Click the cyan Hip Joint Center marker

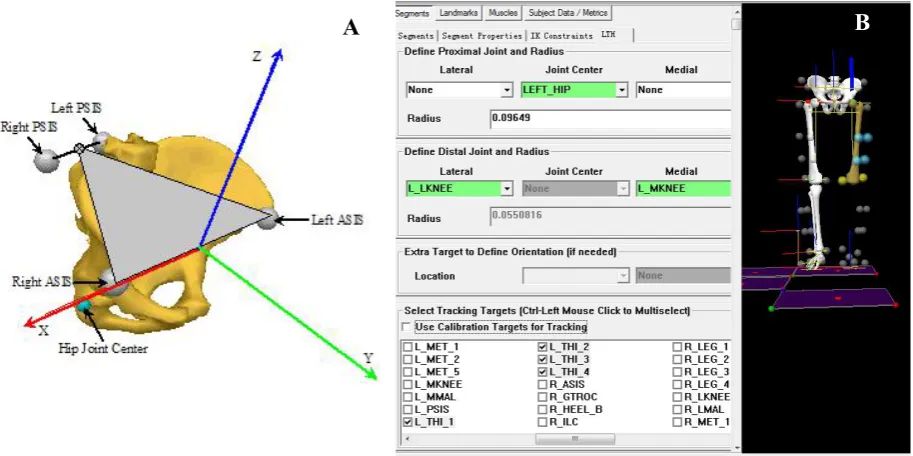[x=84, y=304]
